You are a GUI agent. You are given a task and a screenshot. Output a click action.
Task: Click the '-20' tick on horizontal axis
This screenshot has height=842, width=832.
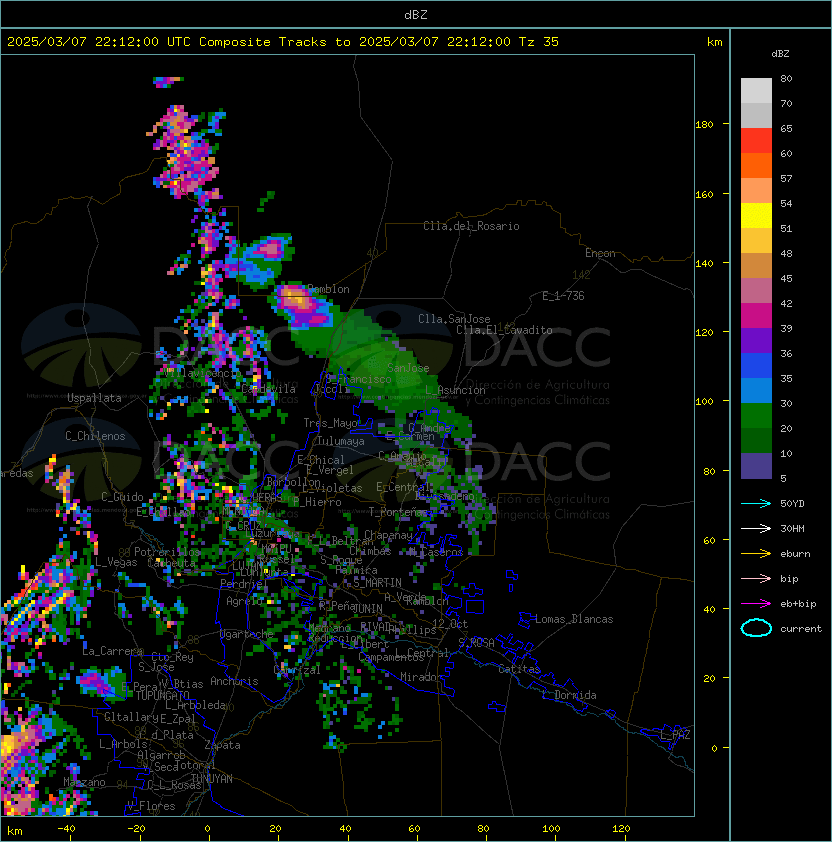(x=135, y=829)
